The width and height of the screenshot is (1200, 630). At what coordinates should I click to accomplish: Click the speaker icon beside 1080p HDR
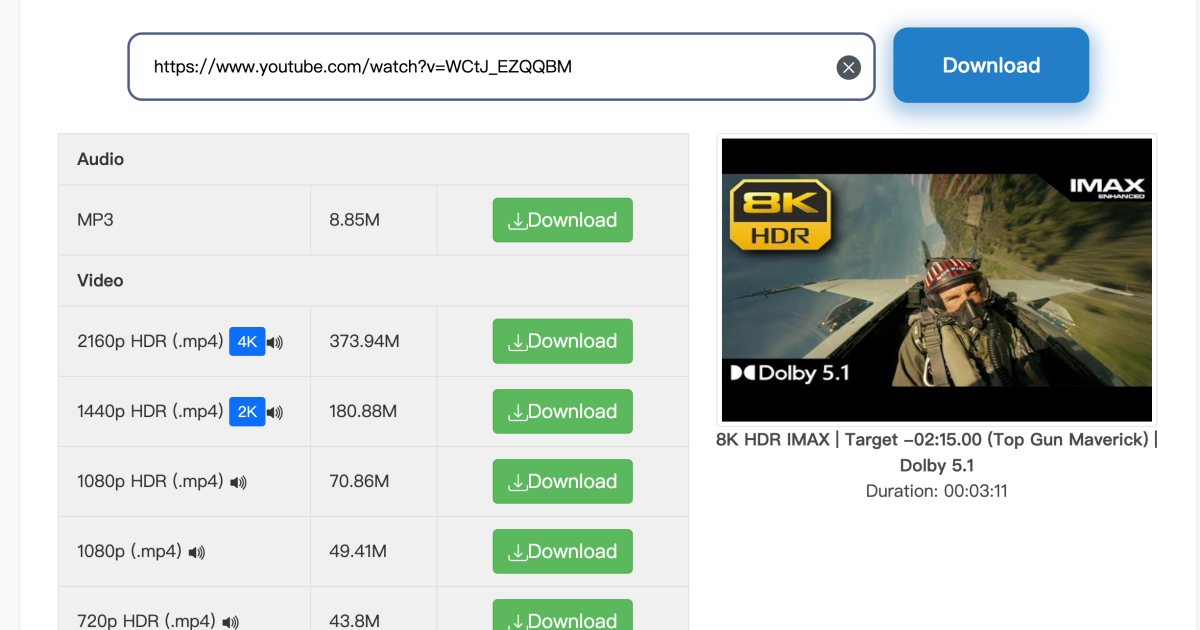[x=238, y=483]
